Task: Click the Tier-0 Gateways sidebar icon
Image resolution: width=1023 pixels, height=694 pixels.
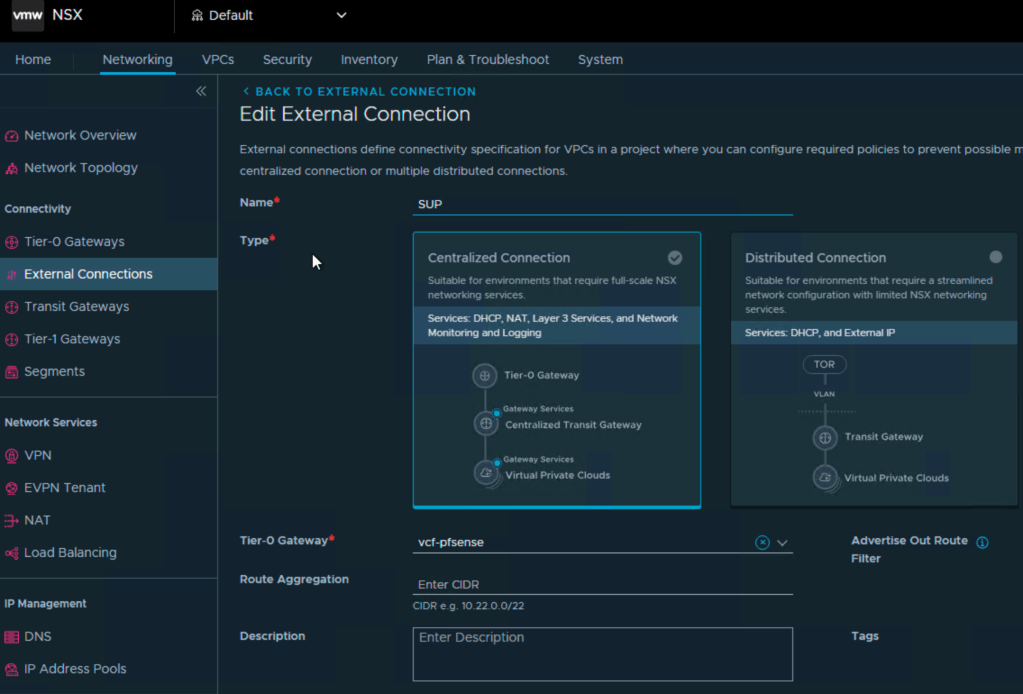Action: point(12,242)
